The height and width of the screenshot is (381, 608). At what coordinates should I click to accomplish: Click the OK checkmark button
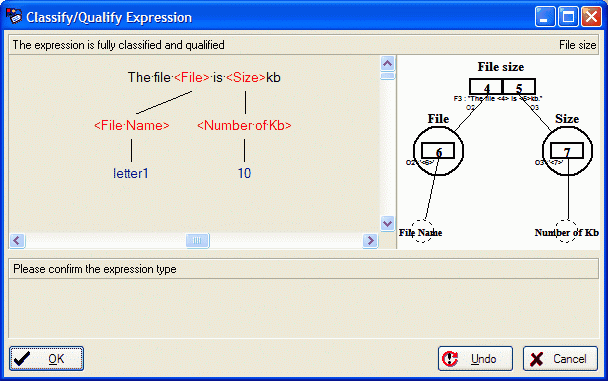[x=46, y=359]
